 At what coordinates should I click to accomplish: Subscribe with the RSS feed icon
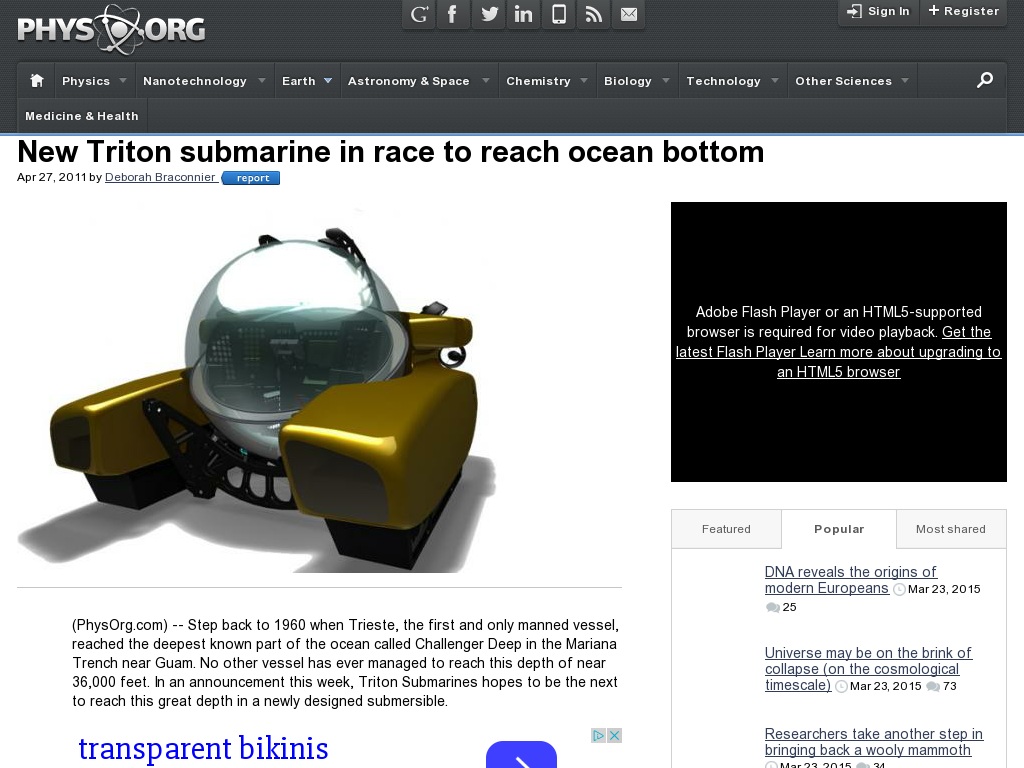[593, 14]
